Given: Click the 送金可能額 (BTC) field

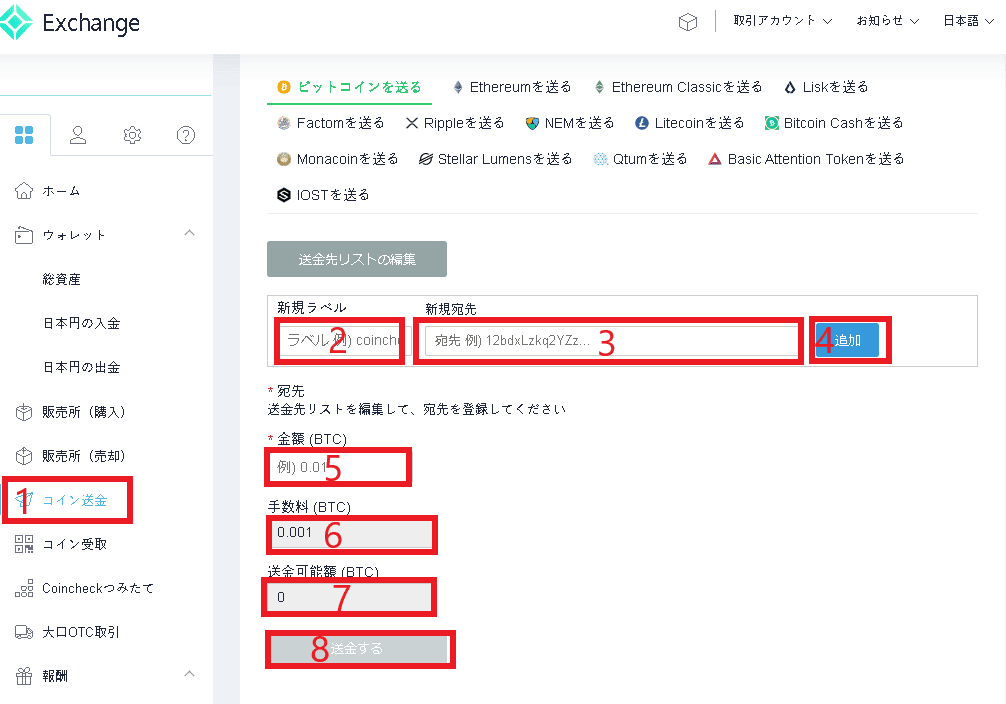Looking at the screenshot, I should 350,597.
